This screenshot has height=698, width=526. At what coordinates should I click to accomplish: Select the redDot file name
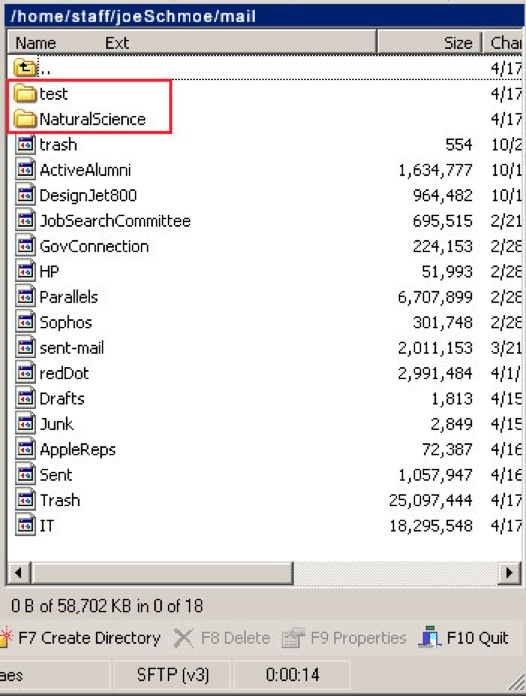click(x=64, y=373)
